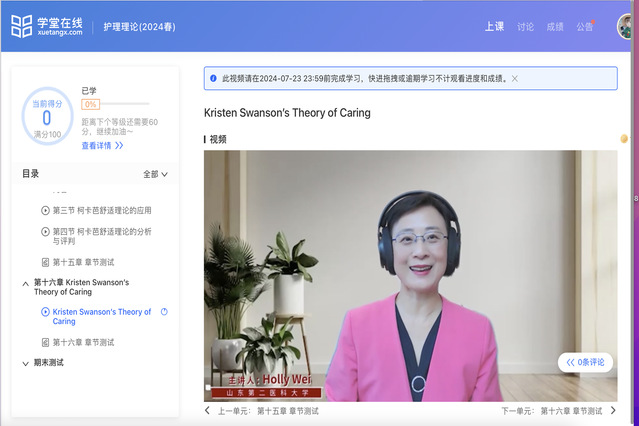639x426 pixels.
Task: Click the quiz icon beside 第十六章 章节测试
Action: pyautogui.click(x=45, y=342)
